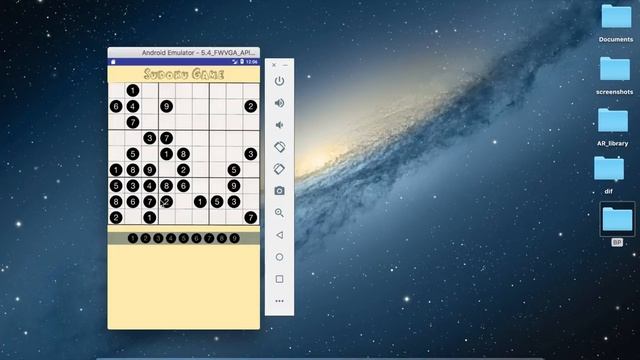The image size is (640, 360).
Task: Open the AR_library folder on desktop
Action: point(613,120)
